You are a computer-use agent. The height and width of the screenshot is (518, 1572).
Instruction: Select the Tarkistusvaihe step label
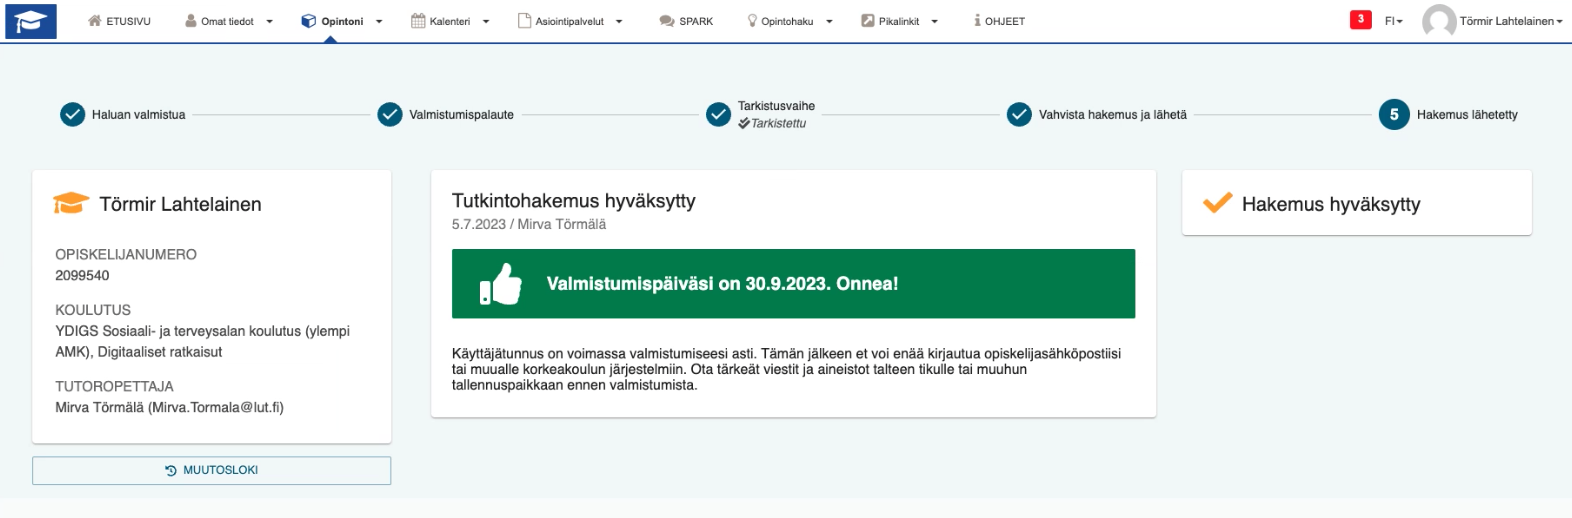[x=776, y=106]
